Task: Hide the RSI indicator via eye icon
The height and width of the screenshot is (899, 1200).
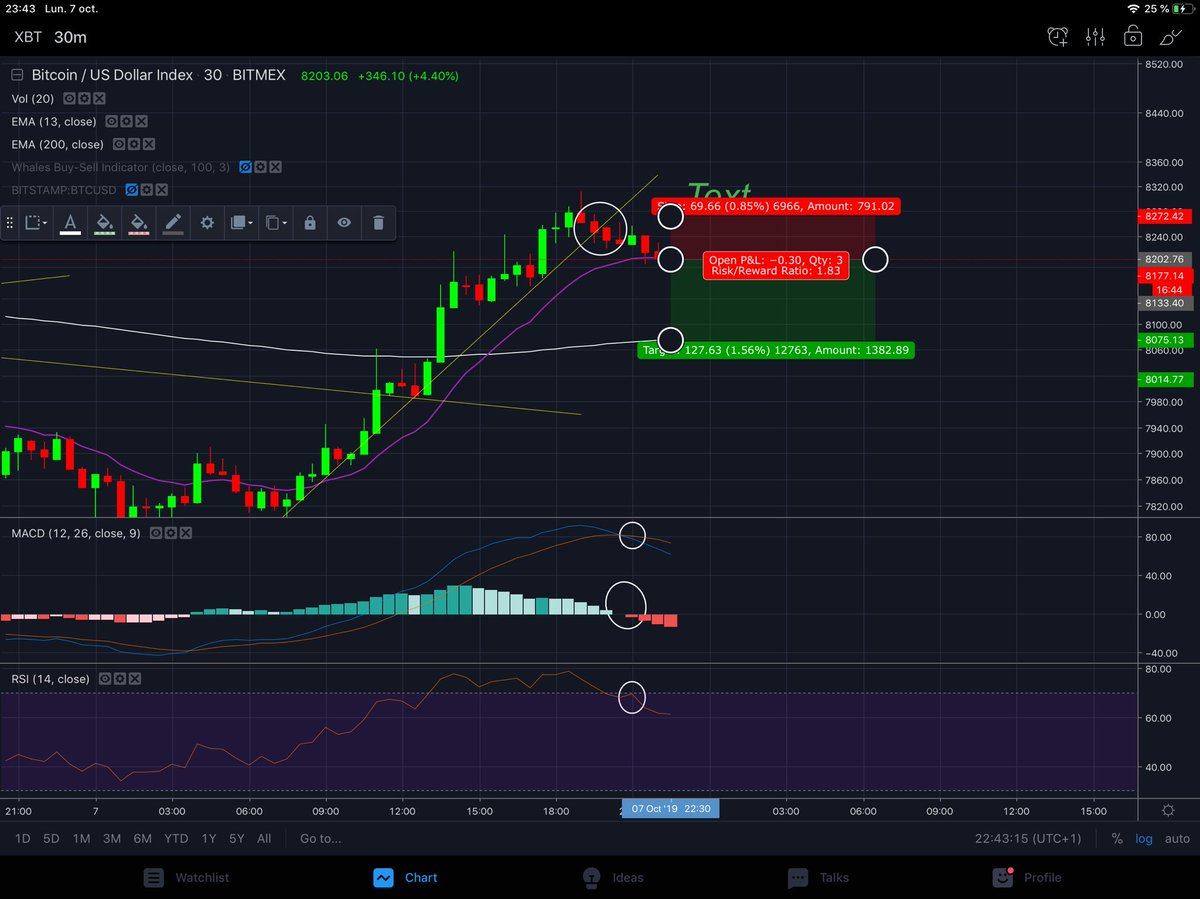Action: pos(105,679)
